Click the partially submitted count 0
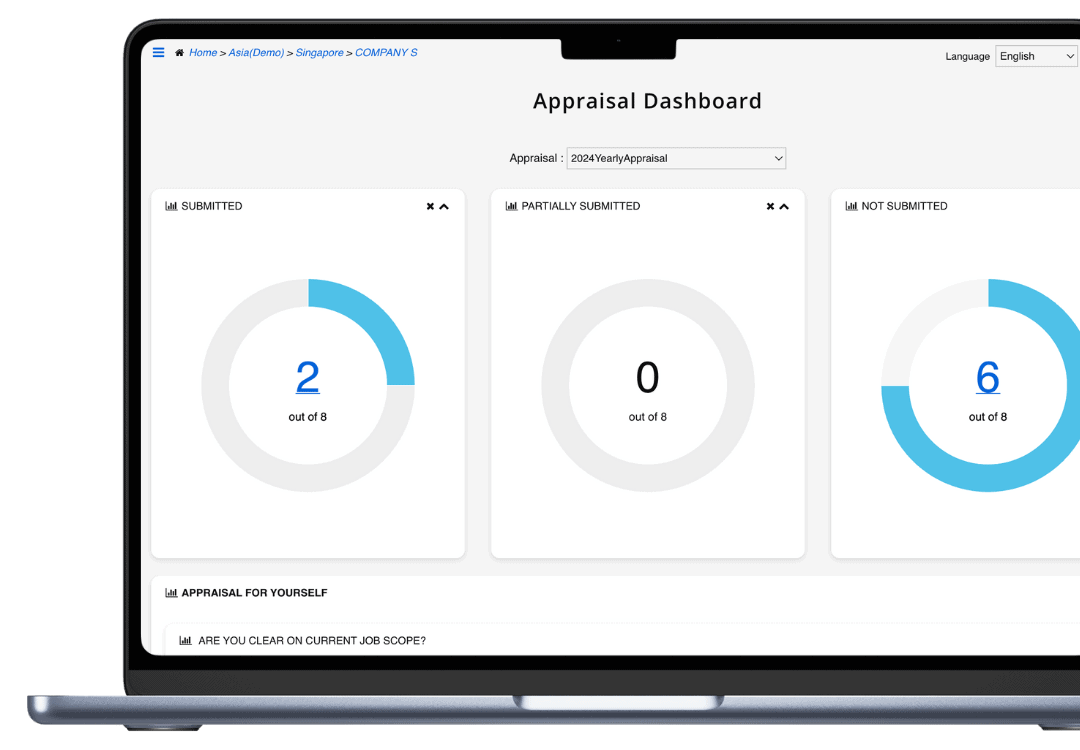This screenshot has width=1080, height=750. pyautogui.click(x=647, y=377)
